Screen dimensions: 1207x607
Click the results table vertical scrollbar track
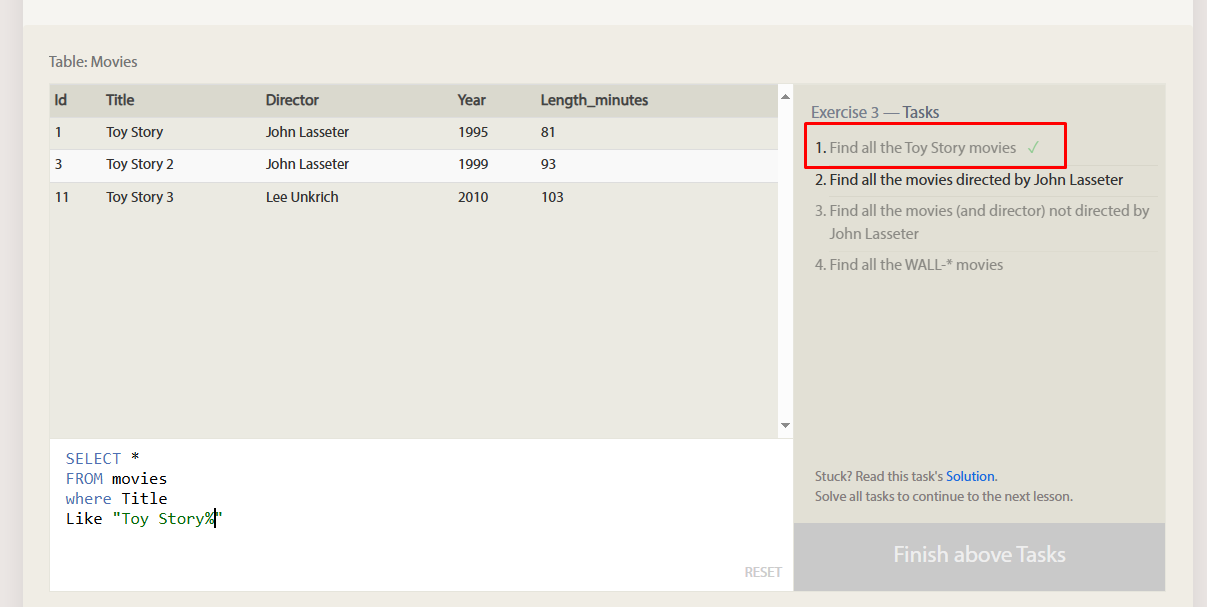(785, 261)
